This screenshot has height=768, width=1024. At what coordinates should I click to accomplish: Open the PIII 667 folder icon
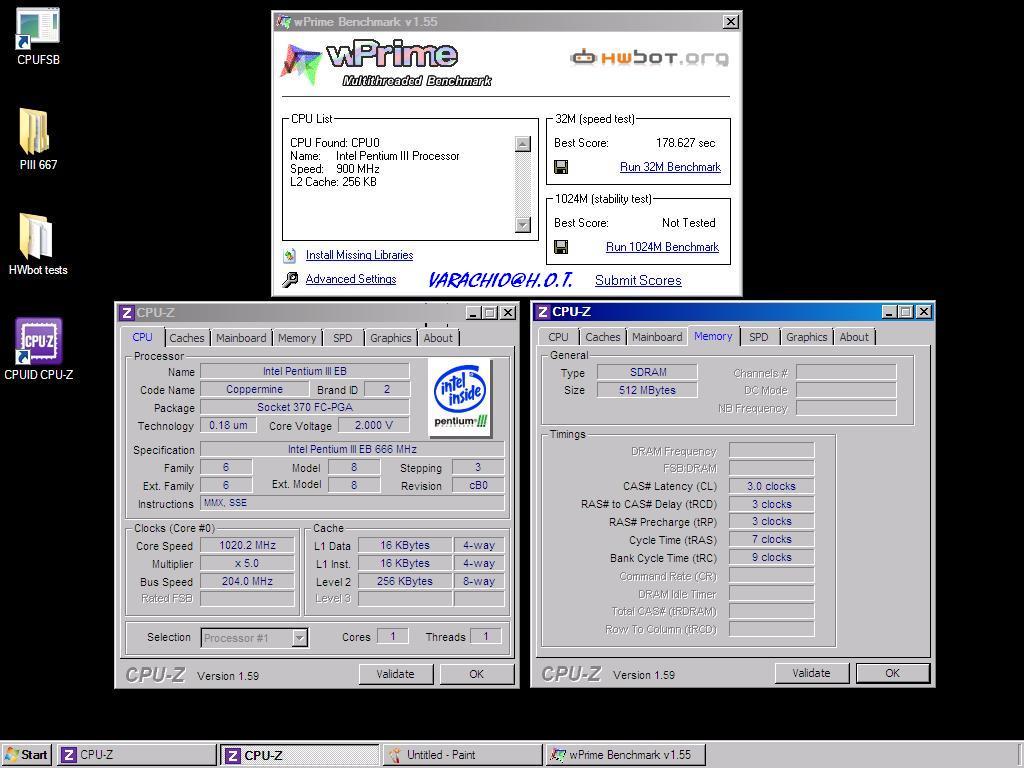[37, 131]
